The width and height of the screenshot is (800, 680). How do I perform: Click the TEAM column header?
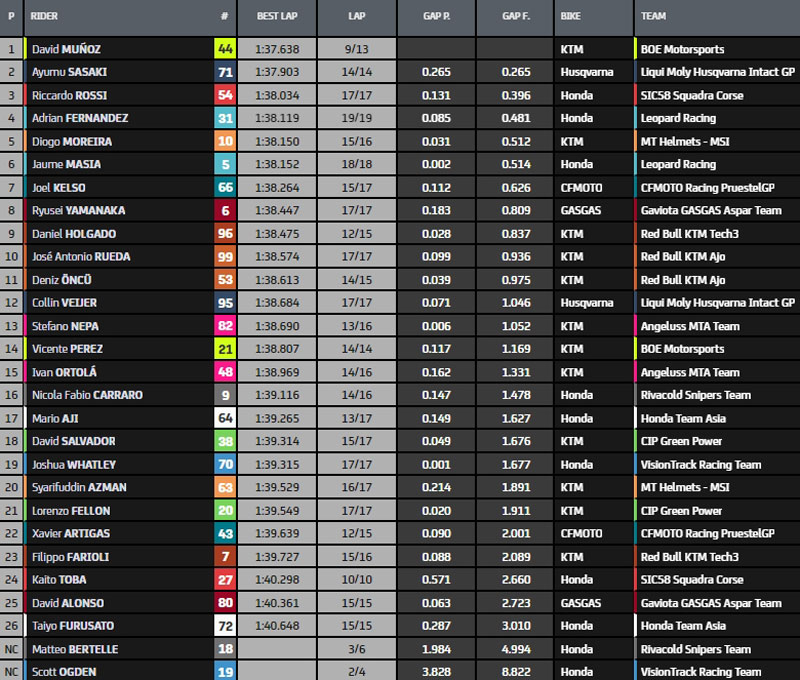[x=655, y=17]
